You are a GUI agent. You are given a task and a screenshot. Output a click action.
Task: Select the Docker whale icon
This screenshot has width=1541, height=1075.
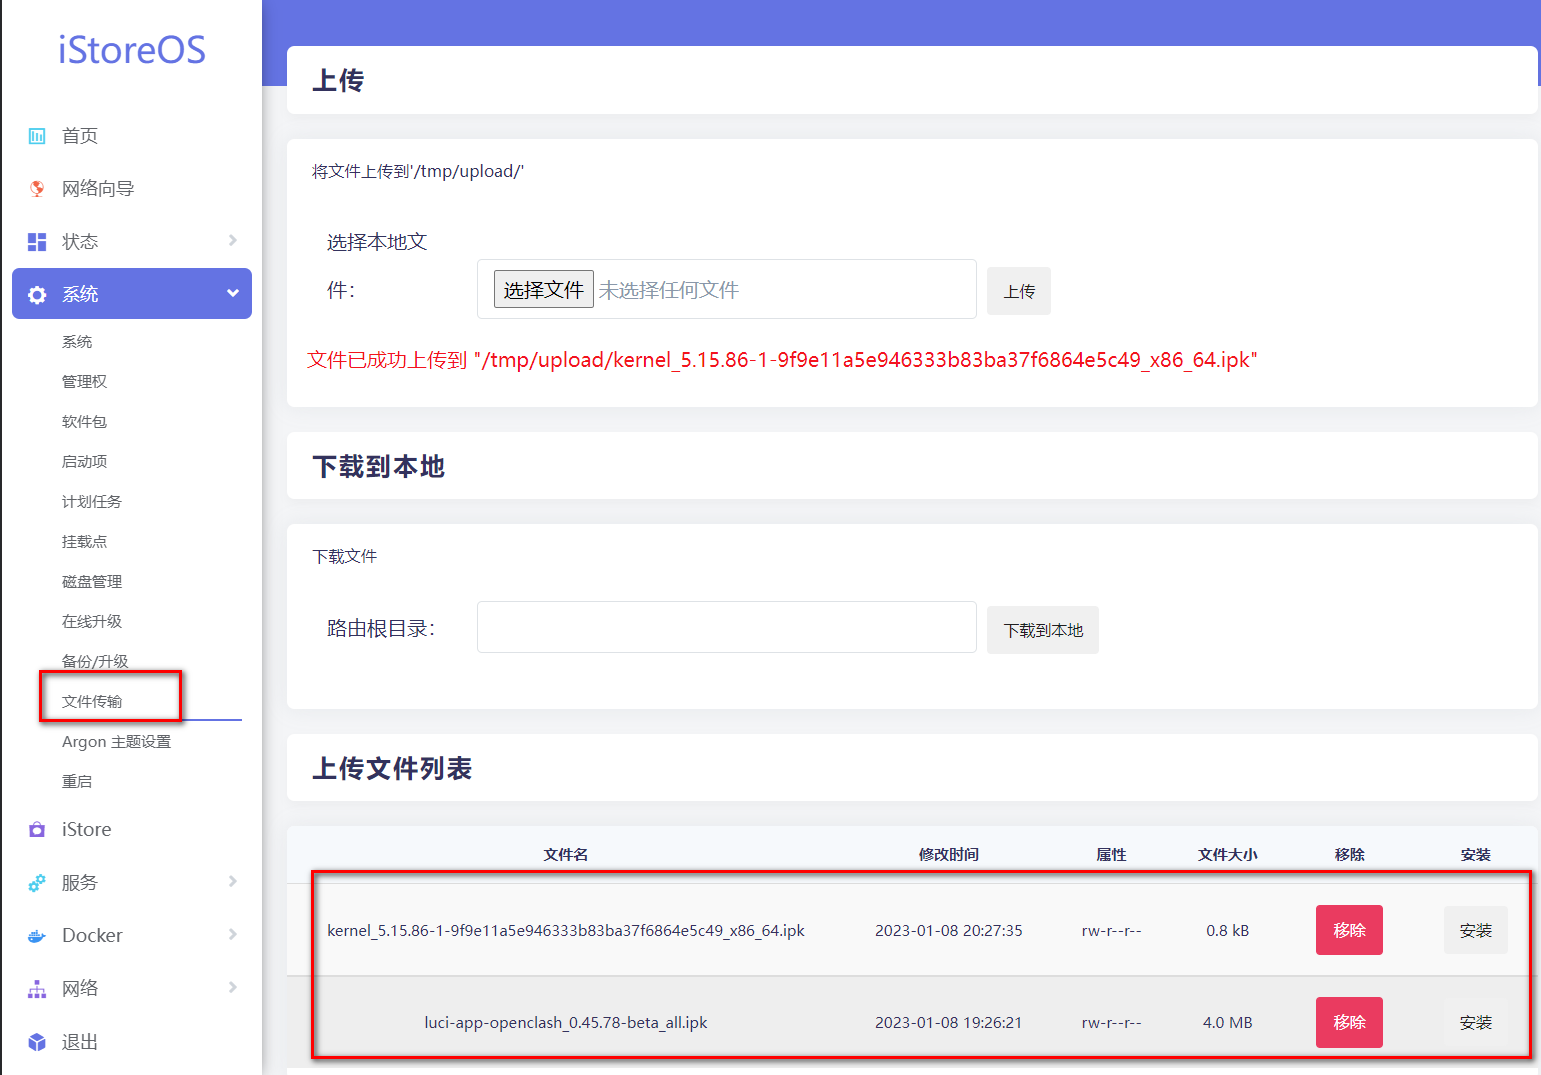point(37,935)
